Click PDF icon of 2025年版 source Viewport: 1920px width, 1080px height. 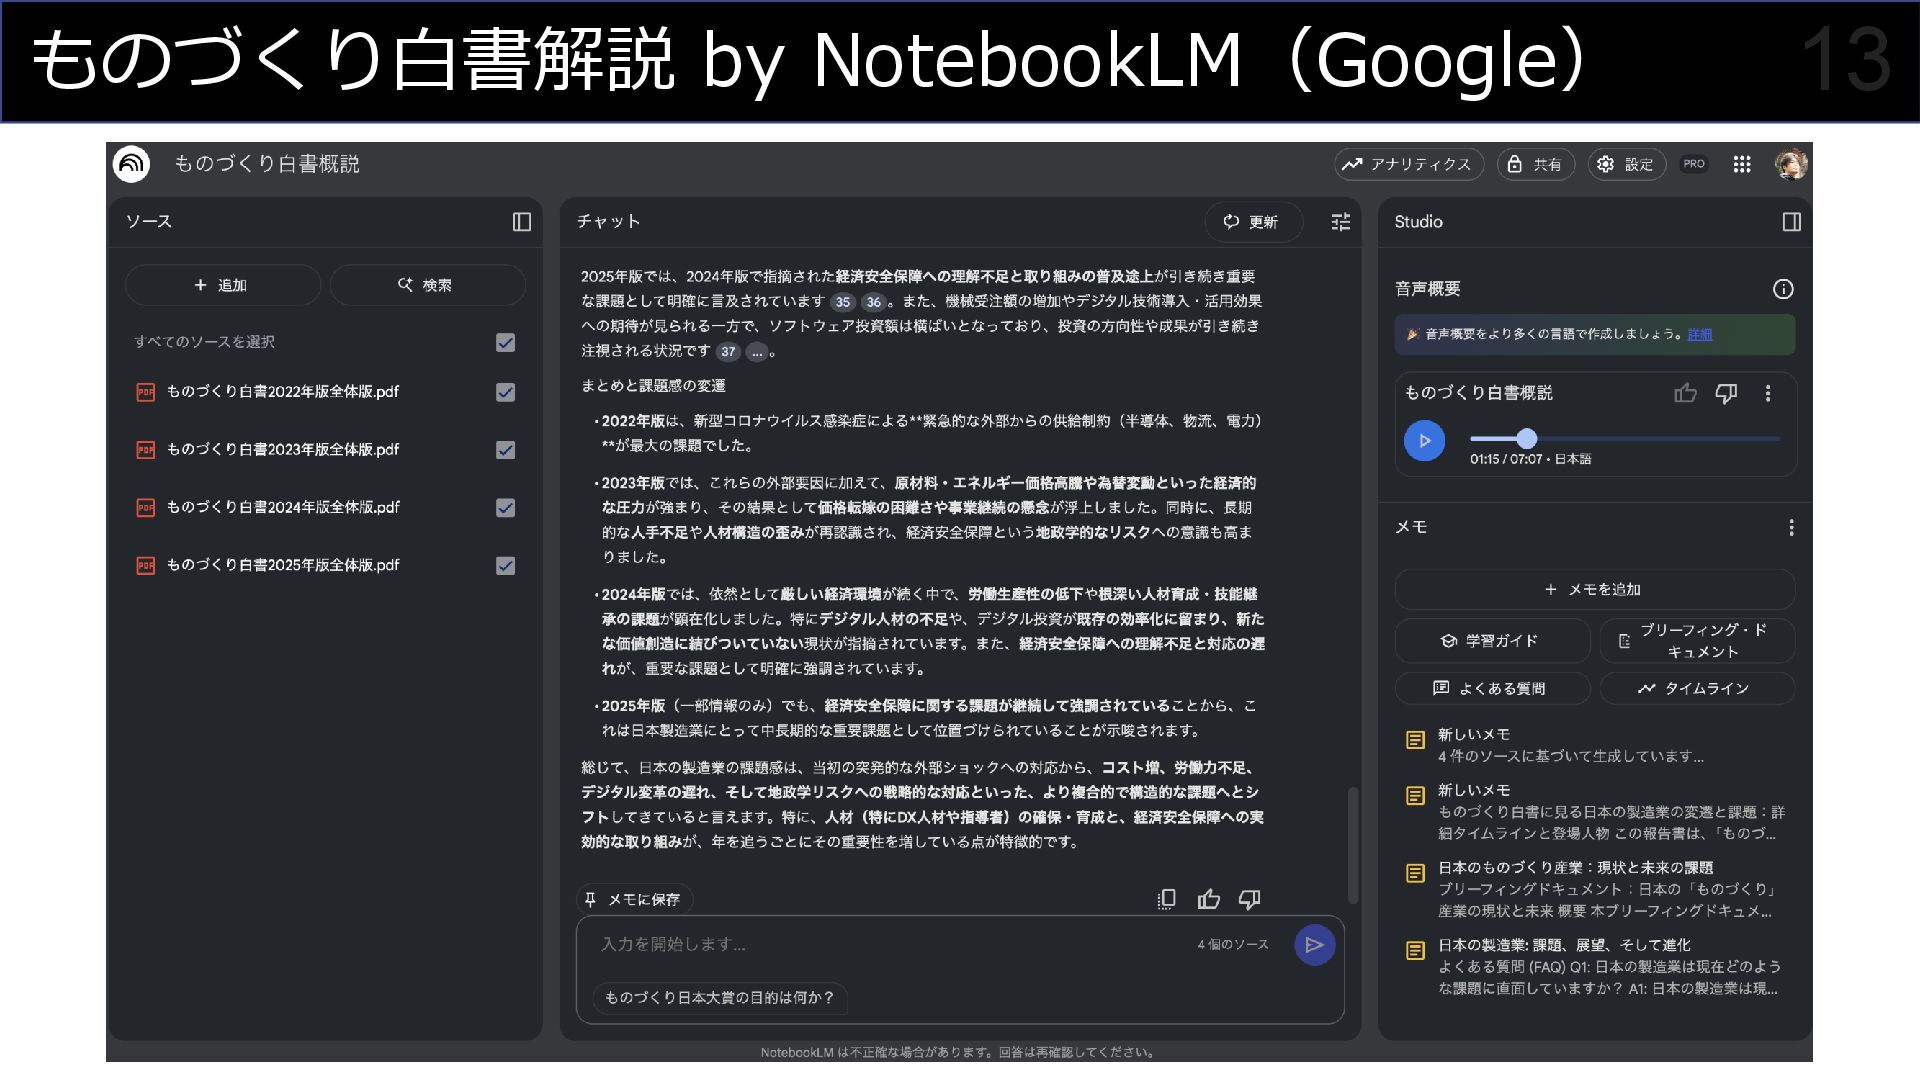[x=146, y=566]
